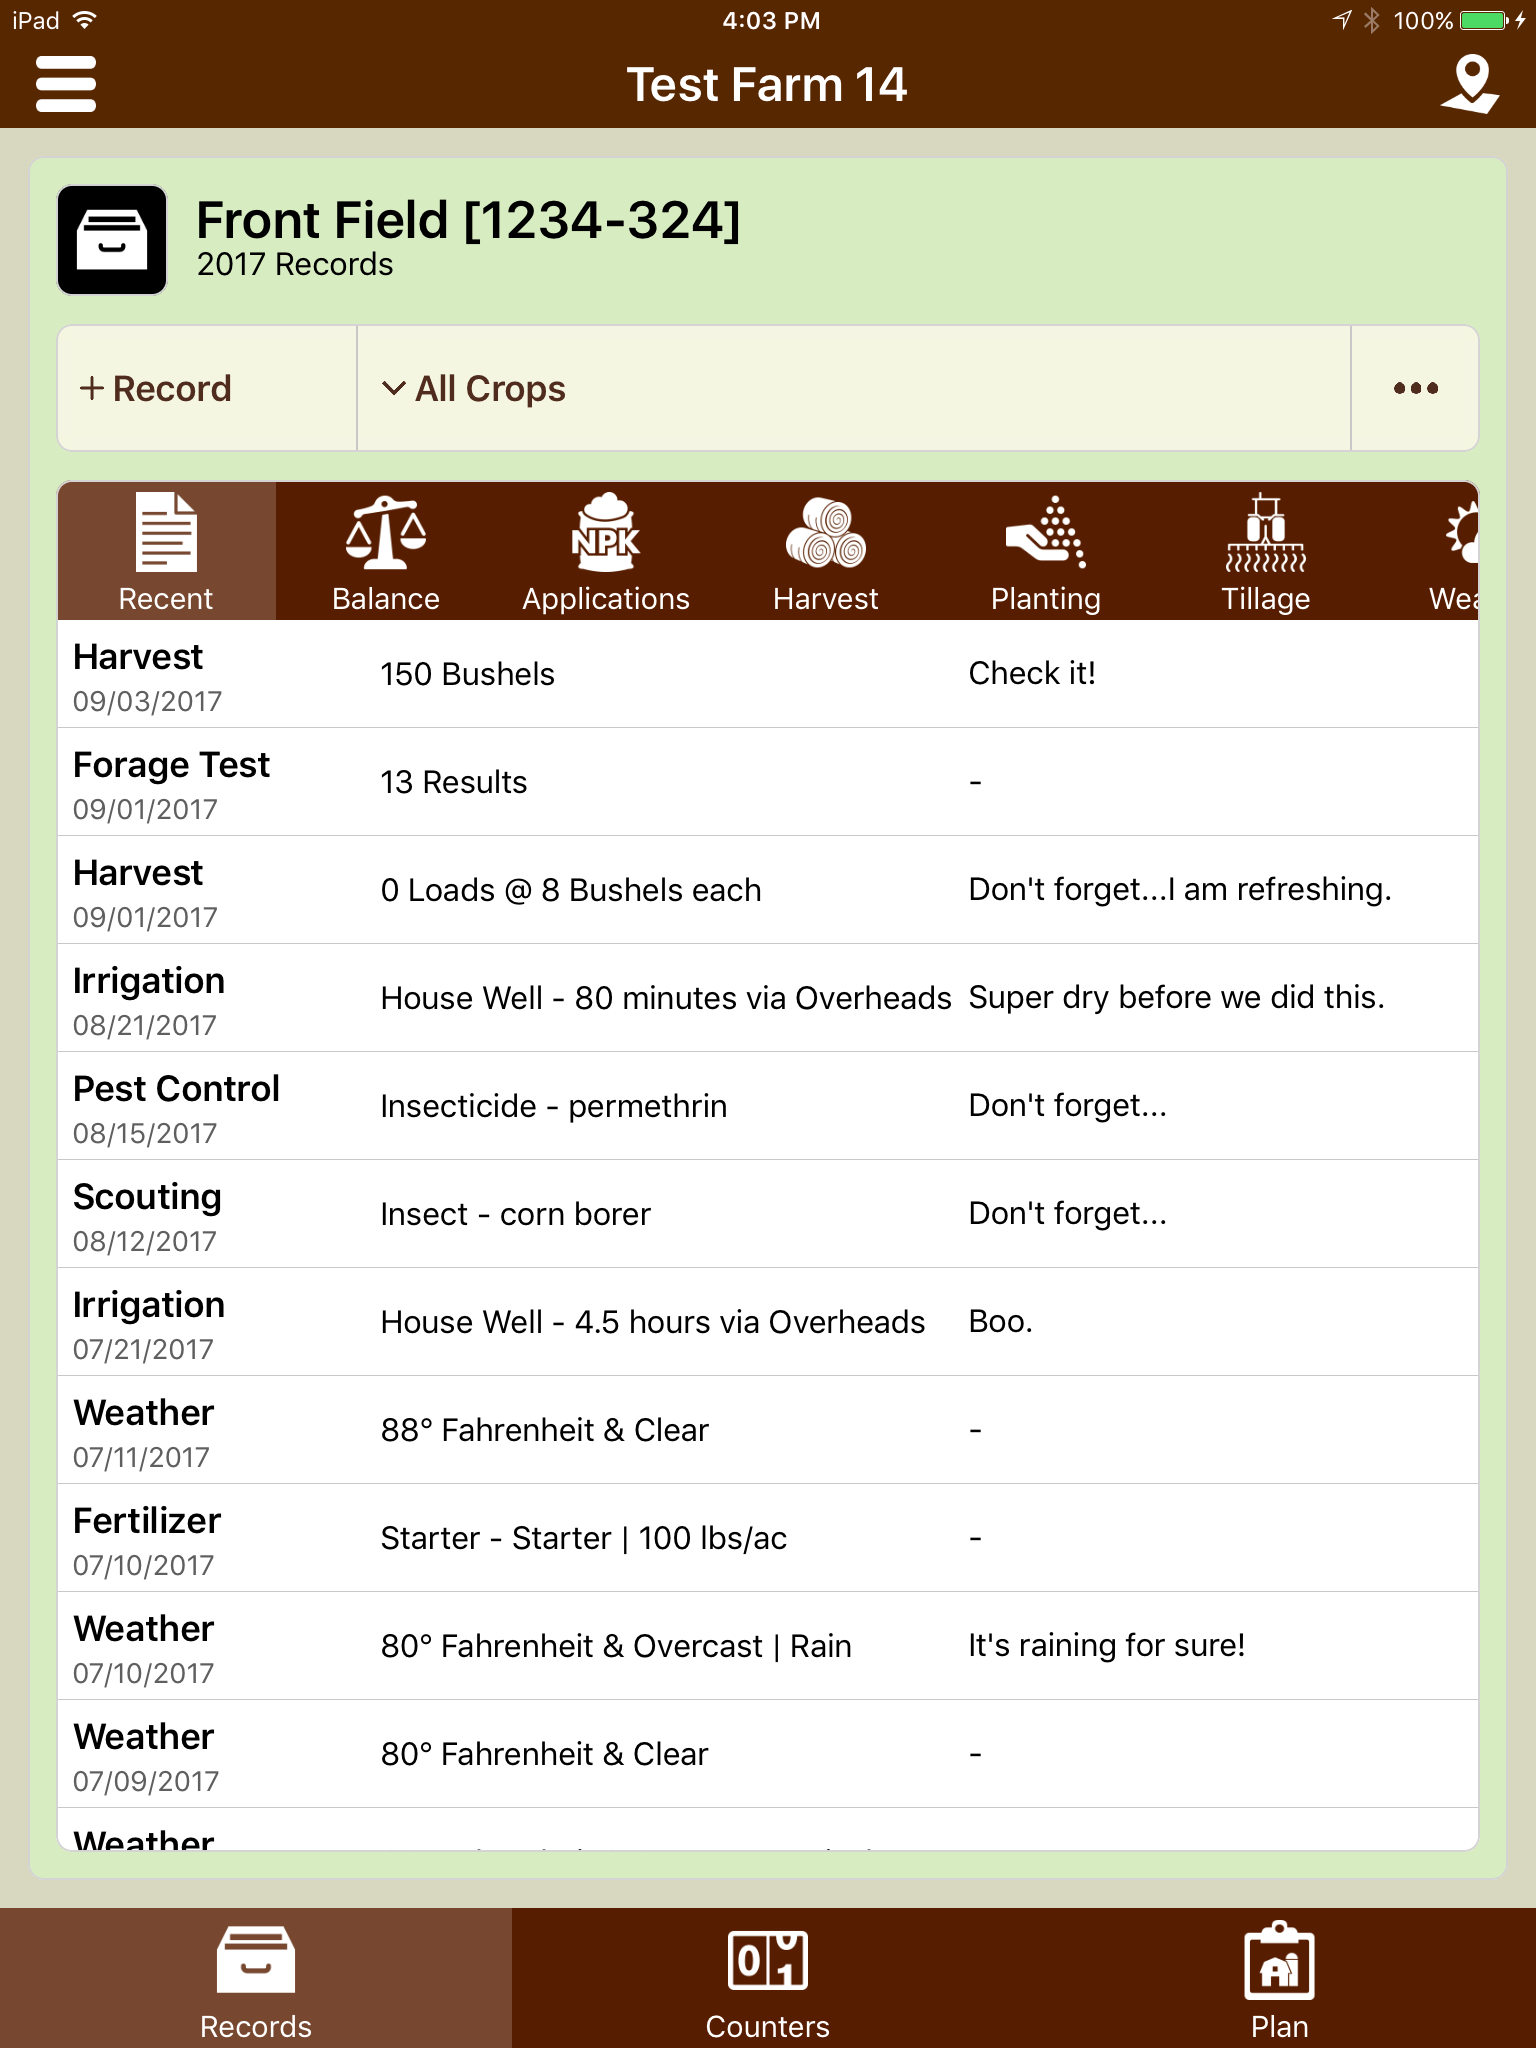Open the Counters tab

tap(768, 1978)
